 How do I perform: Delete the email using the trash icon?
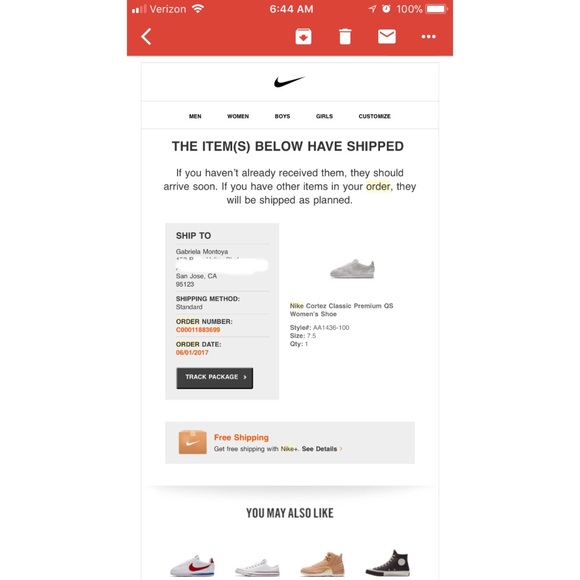click(x=345, y=37)
